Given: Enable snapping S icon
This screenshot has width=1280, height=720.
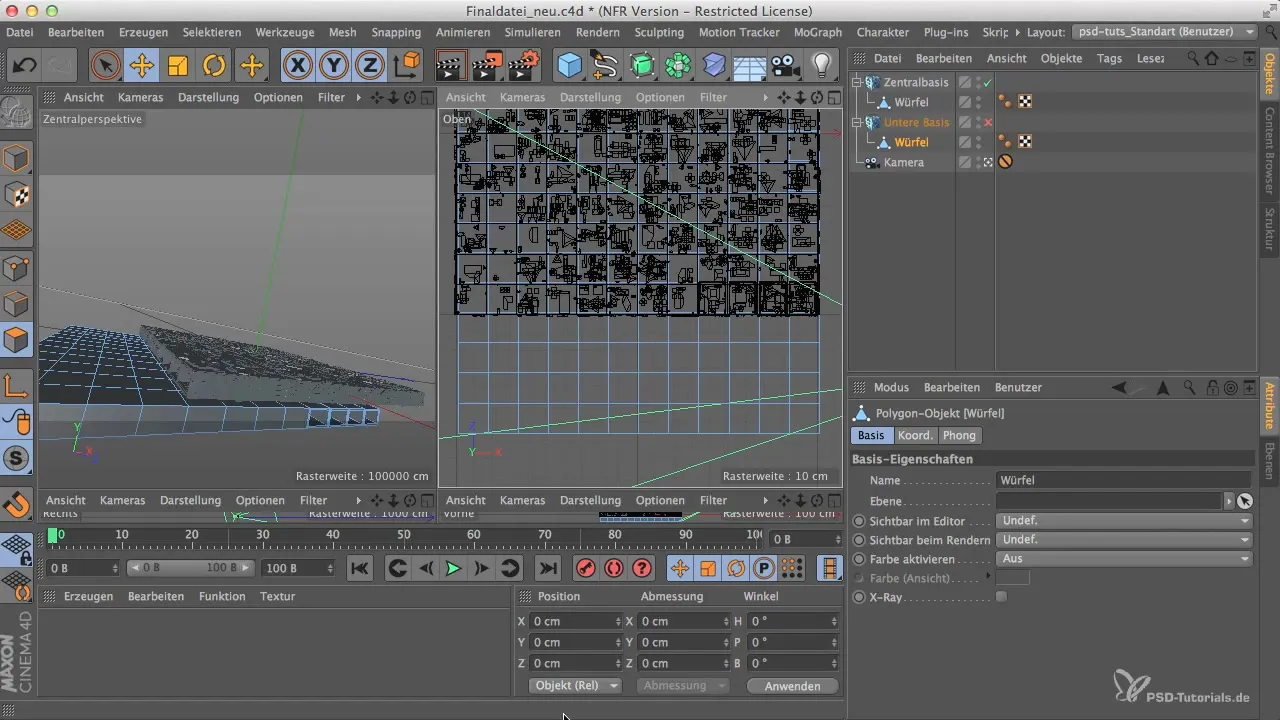Looking at the screenshot, I should 17,459.
